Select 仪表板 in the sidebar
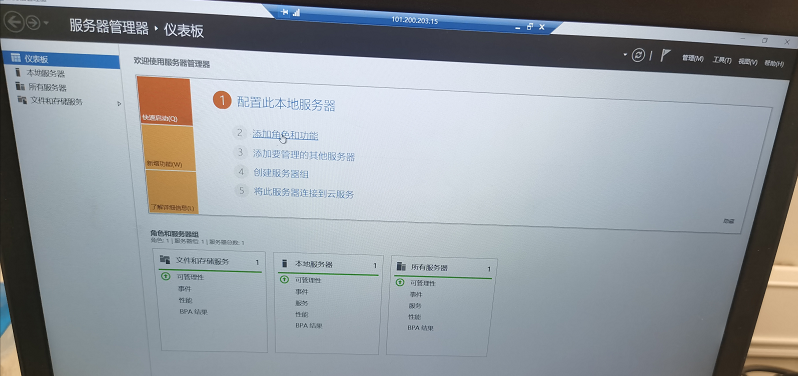The height and width of the screenshot is (376, 798). click(61, 60)
